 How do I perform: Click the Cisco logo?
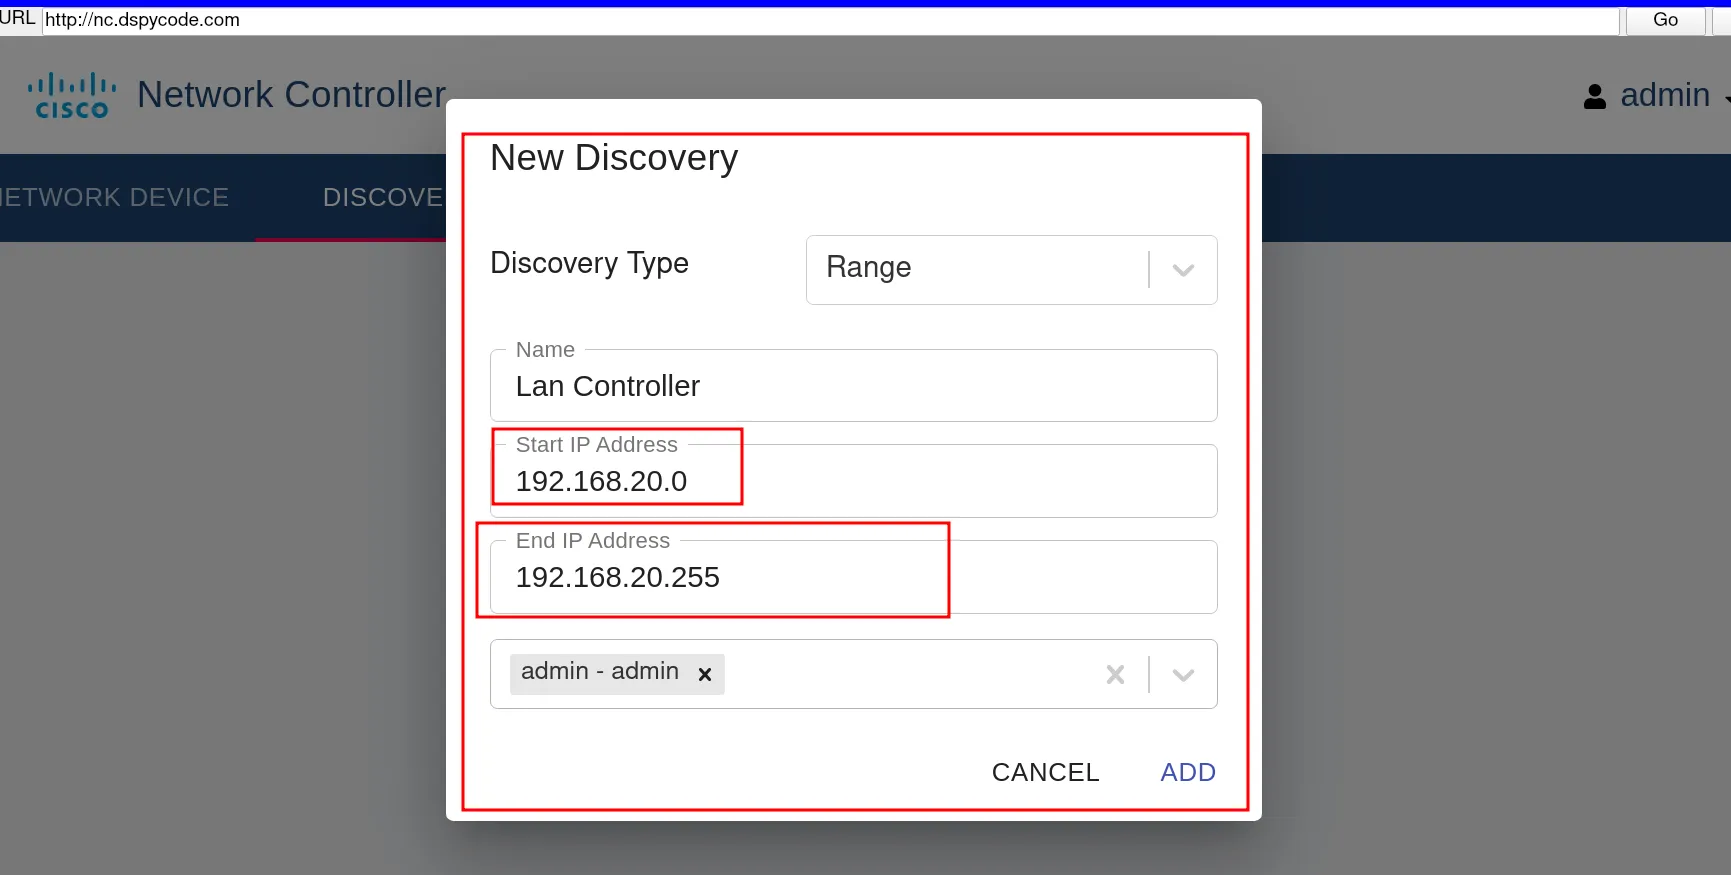pyautogui.click(x=72, y=96)
